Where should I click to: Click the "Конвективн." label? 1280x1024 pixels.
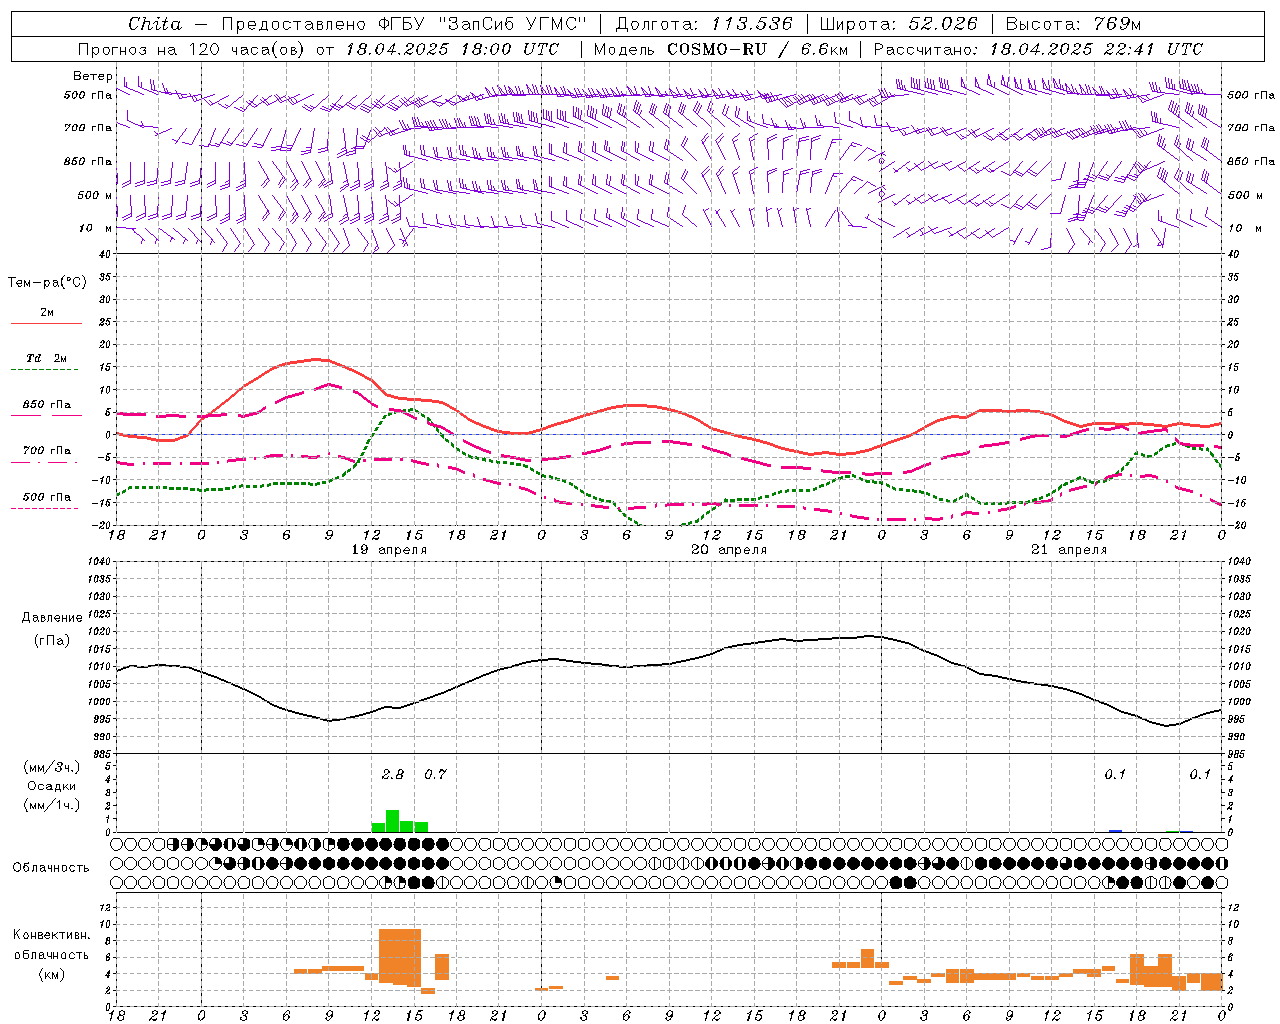[x=51, y=935]
